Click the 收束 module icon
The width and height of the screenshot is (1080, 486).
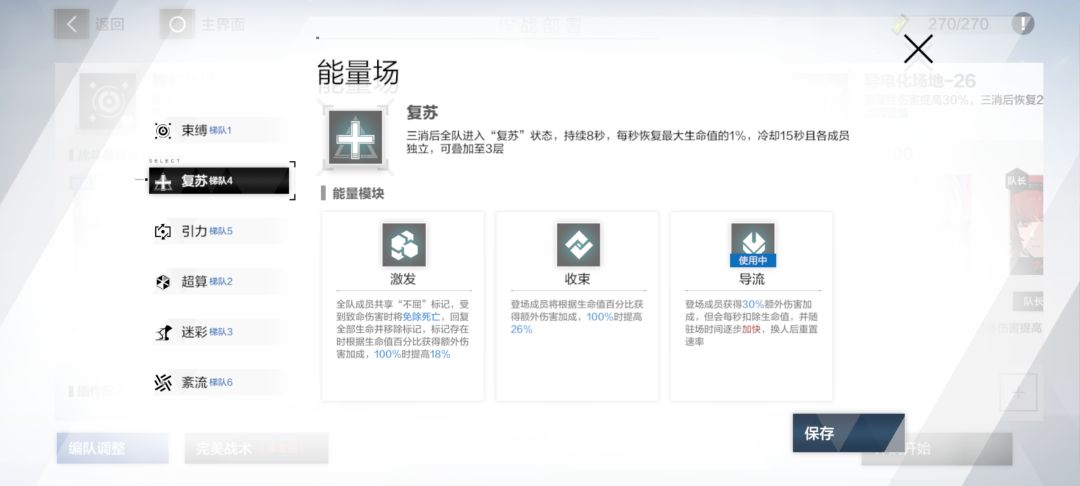pyautogui.click(x=578, y=244)
